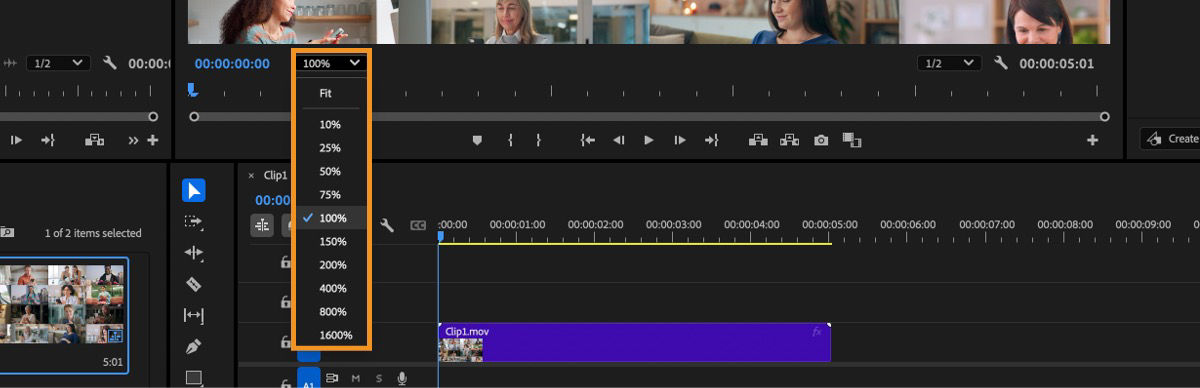This screenshot has height=388, width=1200.
Task: Select the Selection arrow tool
Action: click(194, 190)
